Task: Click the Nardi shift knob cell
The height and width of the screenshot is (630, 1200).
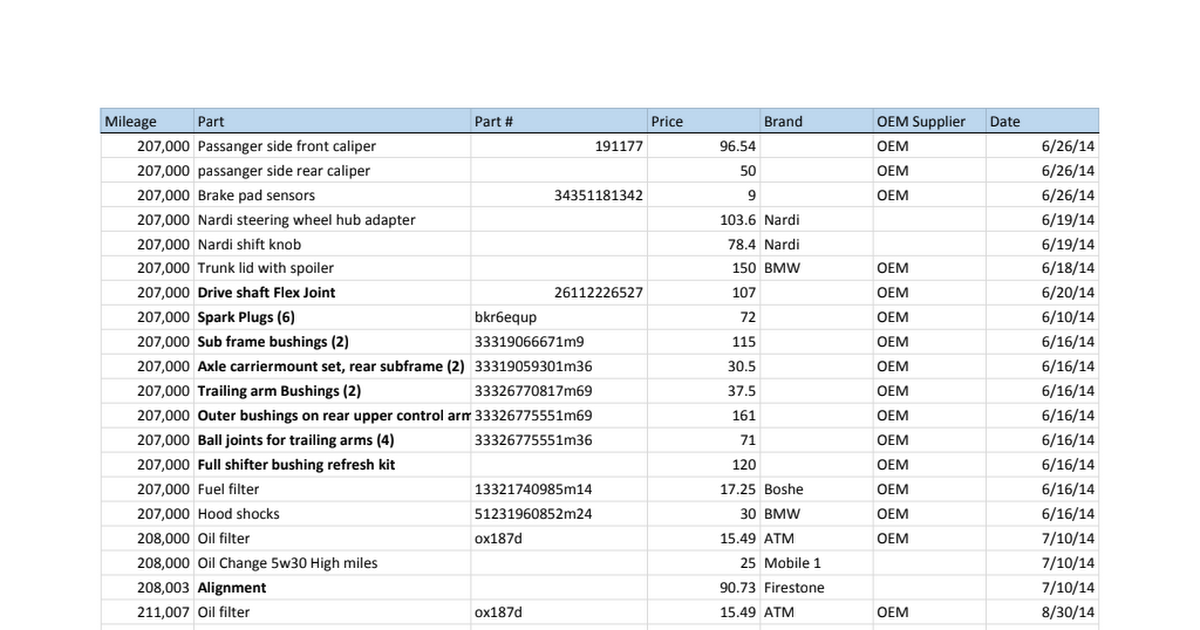Action: [x=332, y=244]
